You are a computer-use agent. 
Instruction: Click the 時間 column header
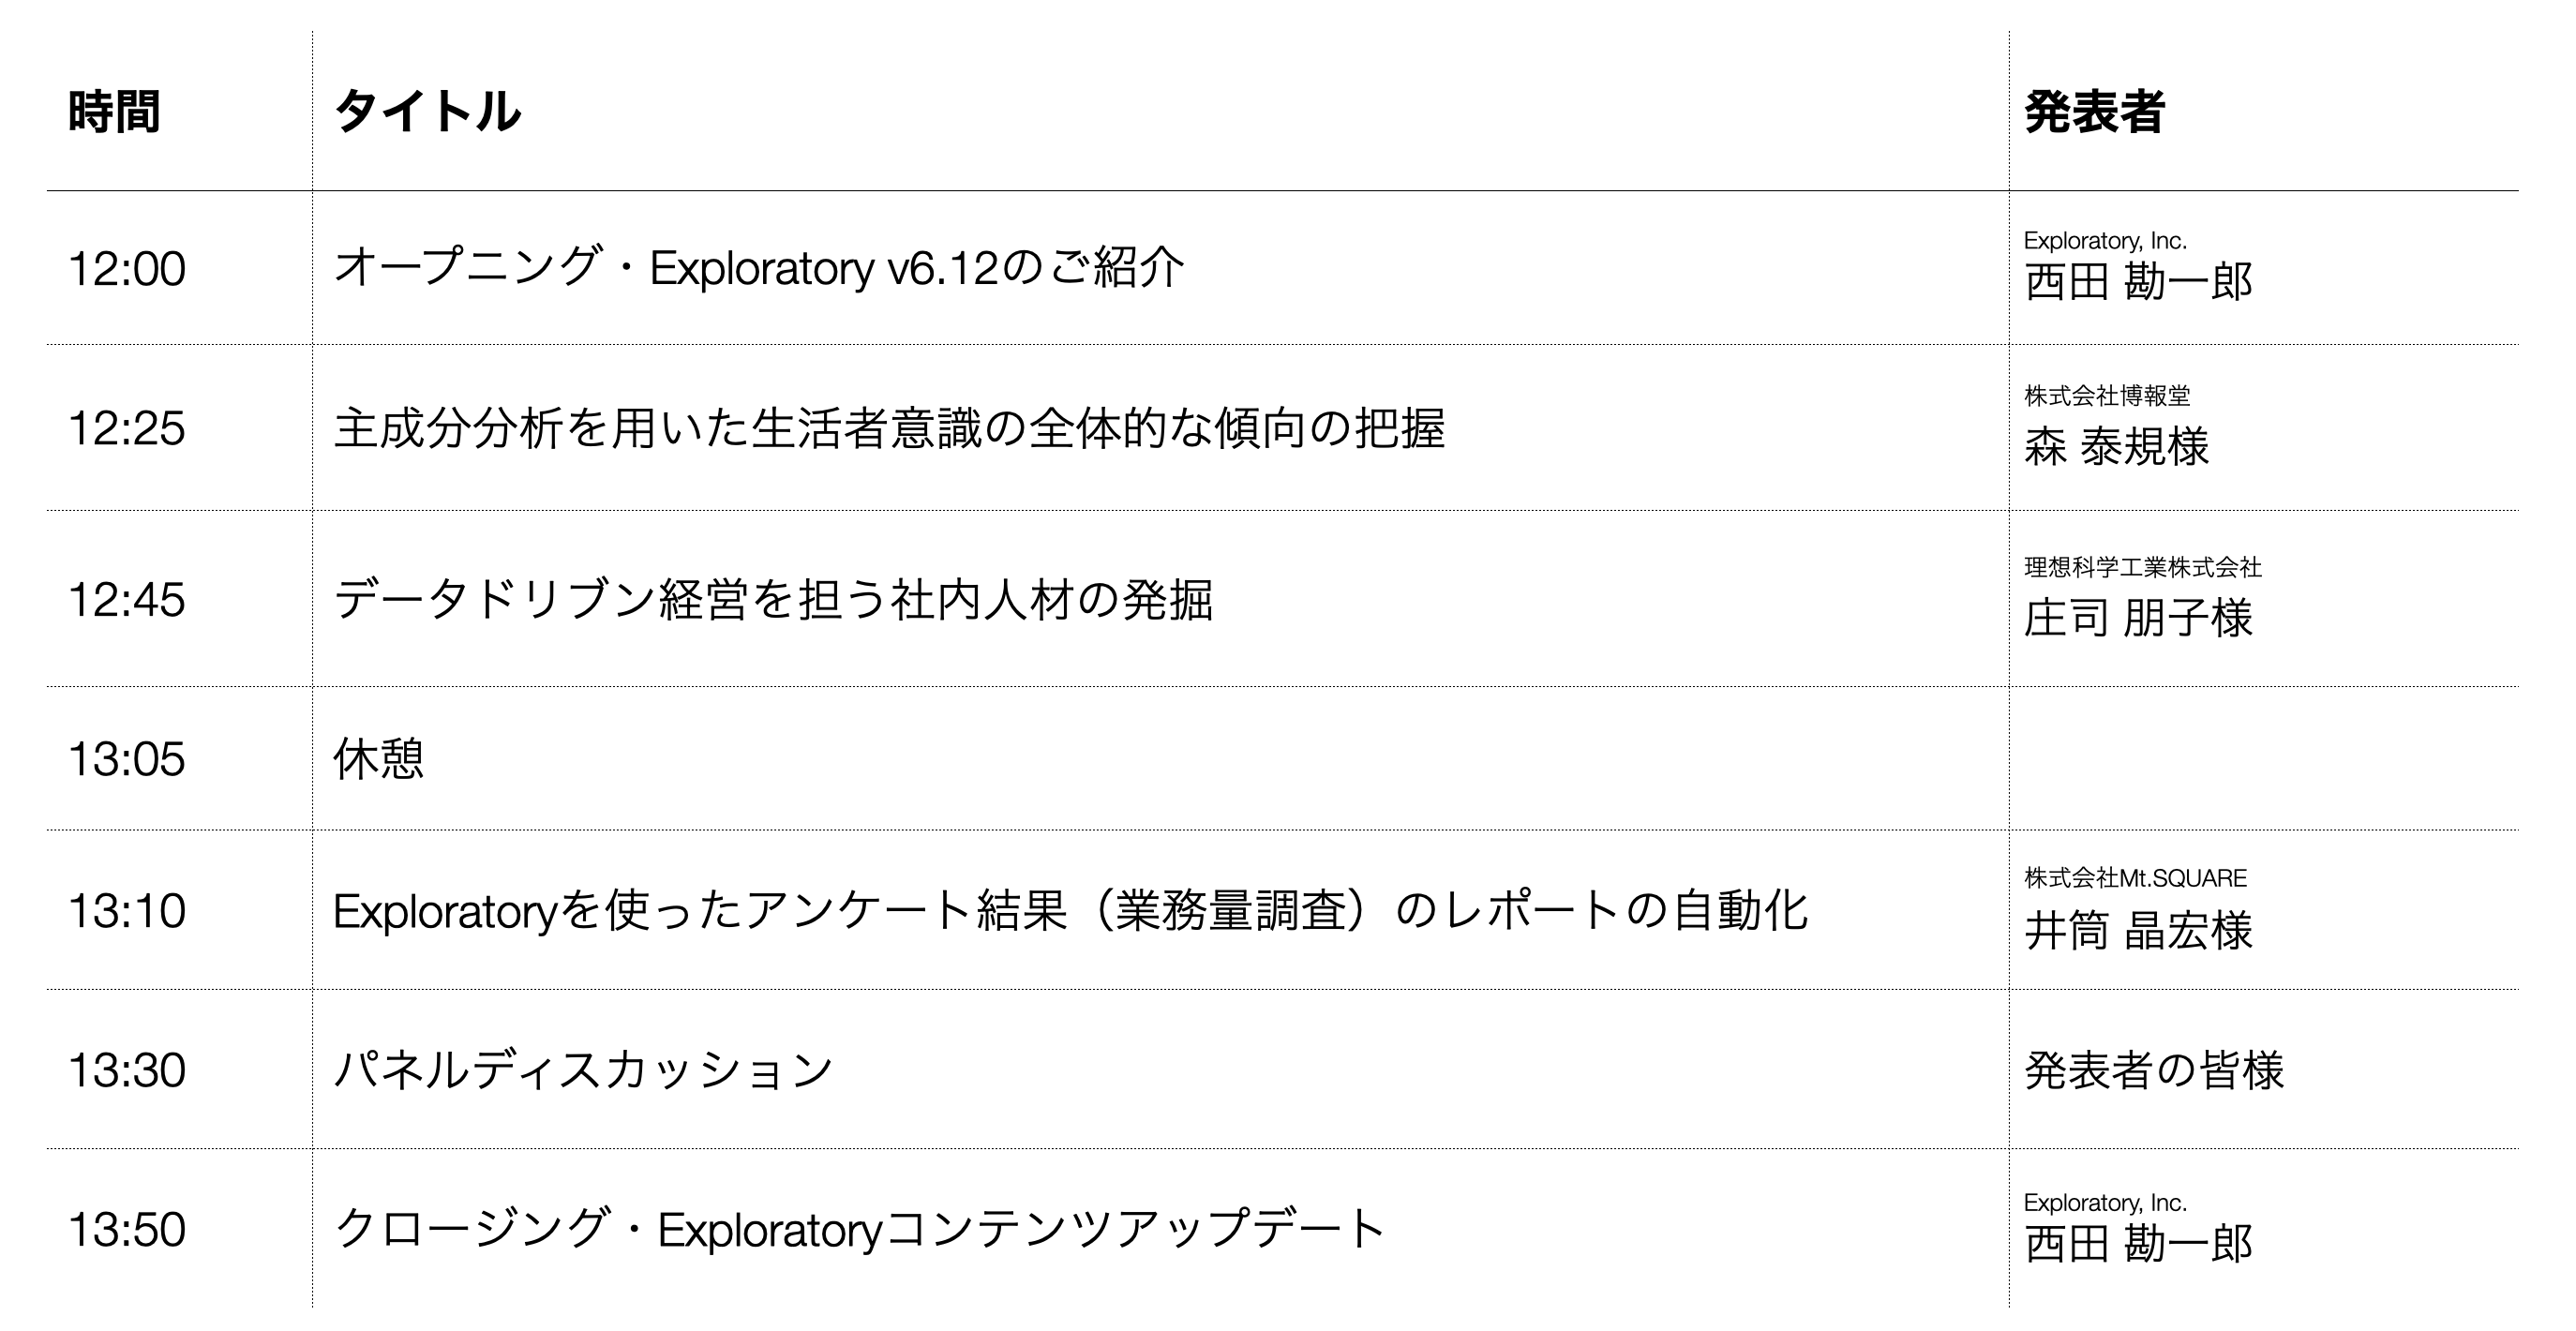click(114, 112)
